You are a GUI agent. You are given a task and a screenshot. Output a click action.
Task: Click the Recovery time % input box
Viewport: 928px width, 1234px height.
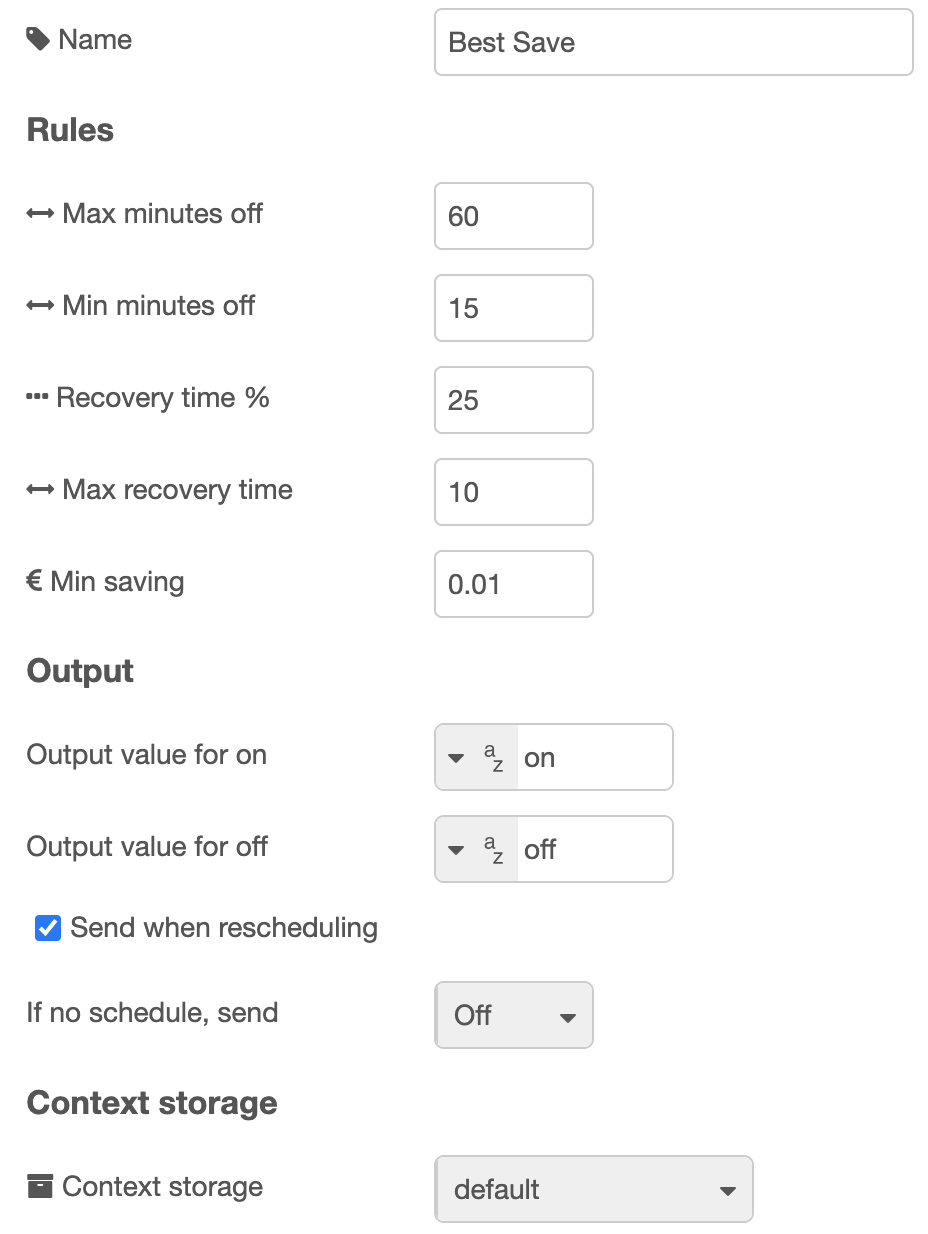[513, 400]
